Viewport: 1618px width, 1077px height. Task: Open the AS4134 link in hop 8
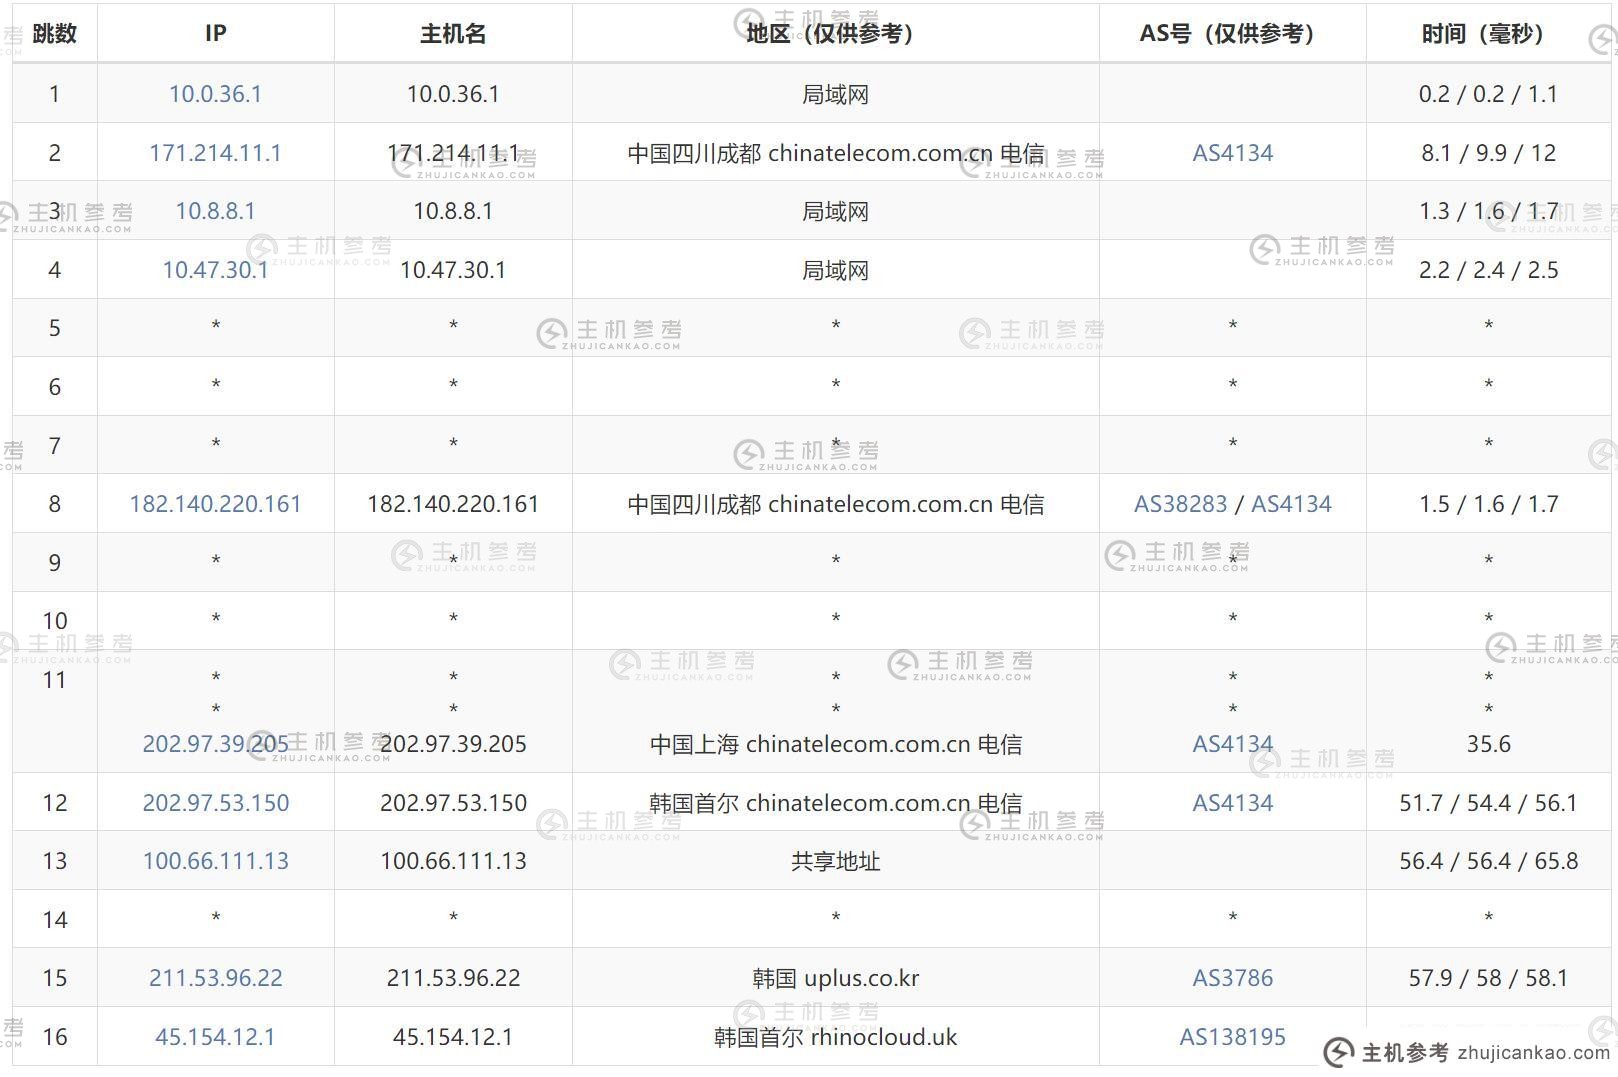[x=1291, y=504]
